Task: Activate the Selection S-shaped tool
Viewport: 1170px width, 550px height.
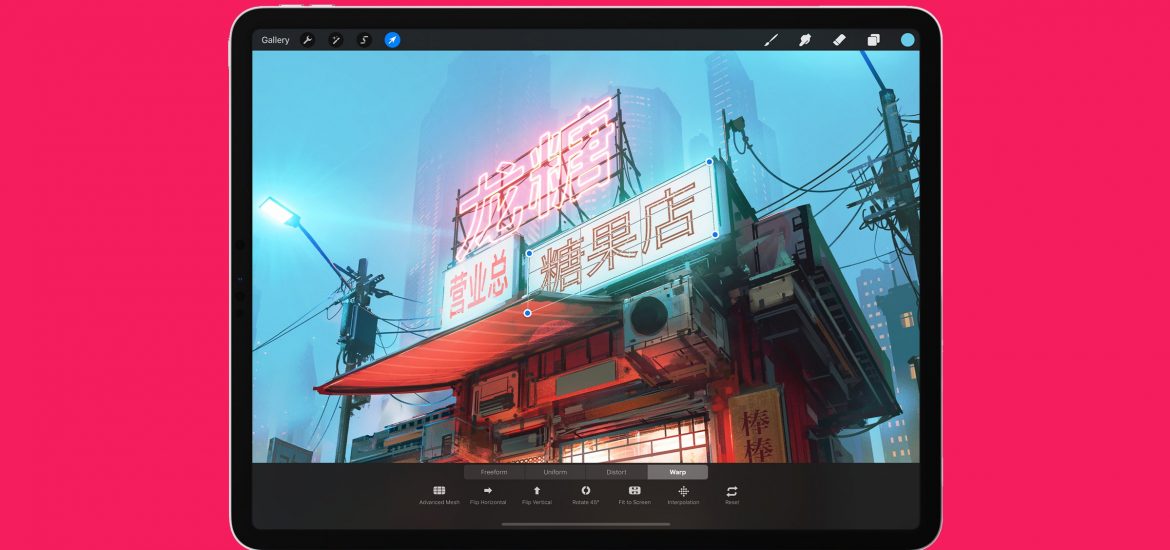Action: pos(364,40)
